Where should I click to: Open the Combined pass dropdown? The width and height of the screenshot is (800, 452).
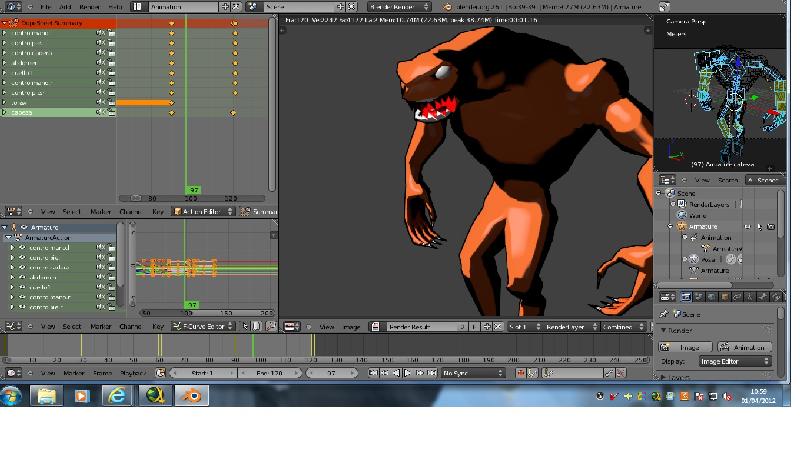pyautogui.click(x=622, y=327)
